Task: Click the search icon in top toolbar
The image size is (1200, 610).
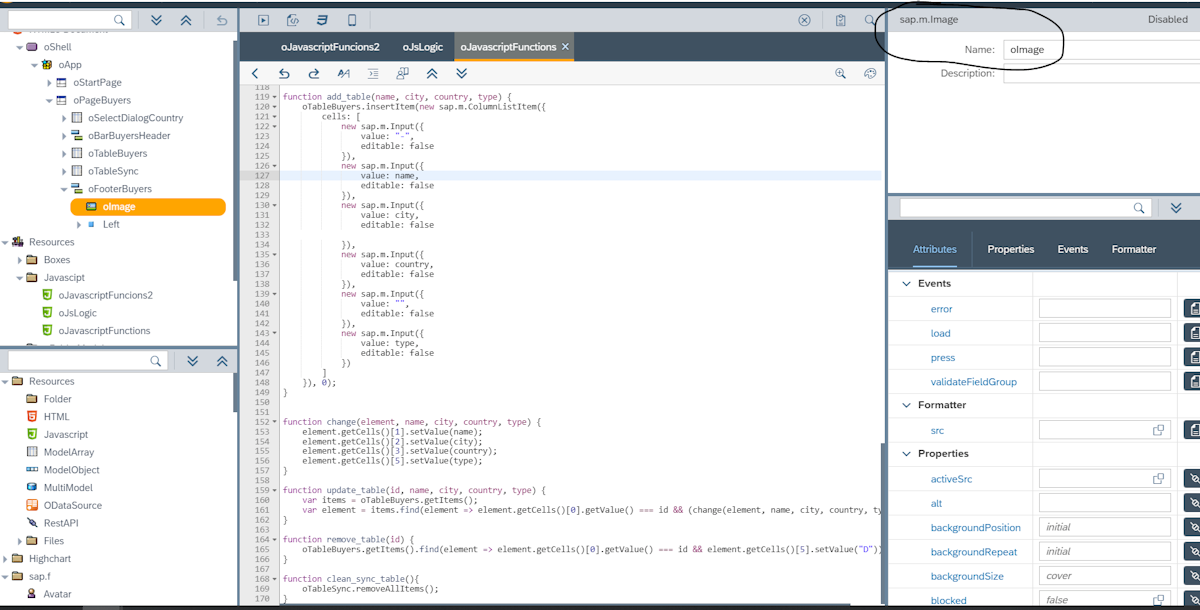Action: pyautogui.click(x=870, y=20)
